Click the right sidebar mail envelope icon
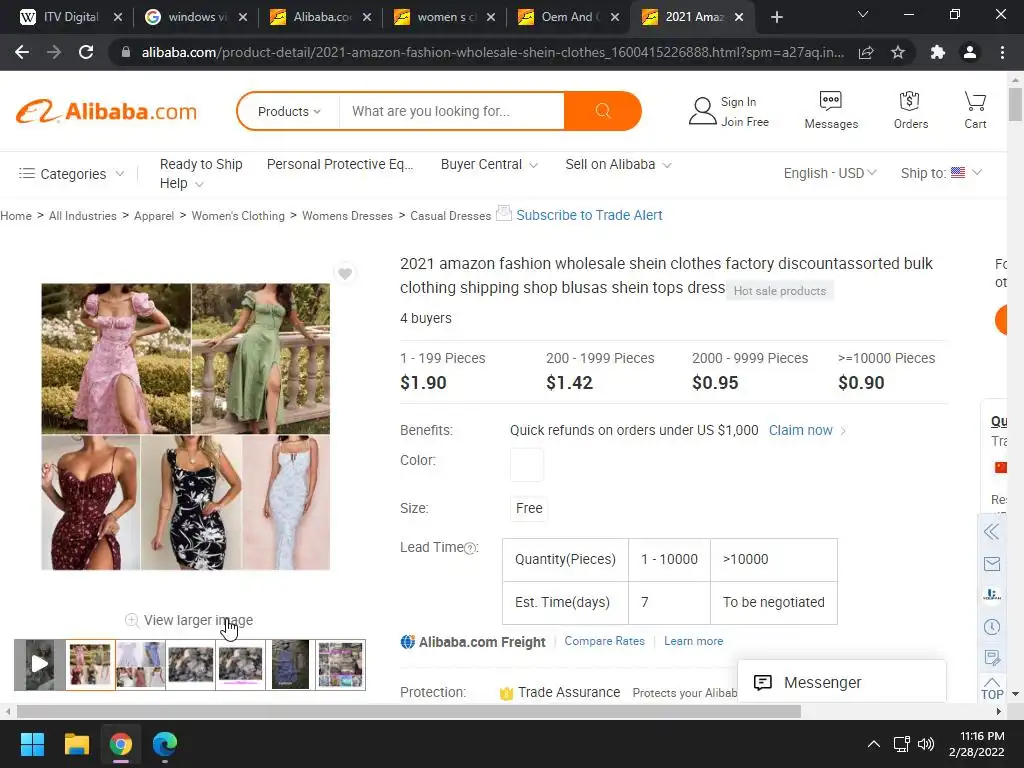Screen dimensions: 1024x768 tap(991, 564)
